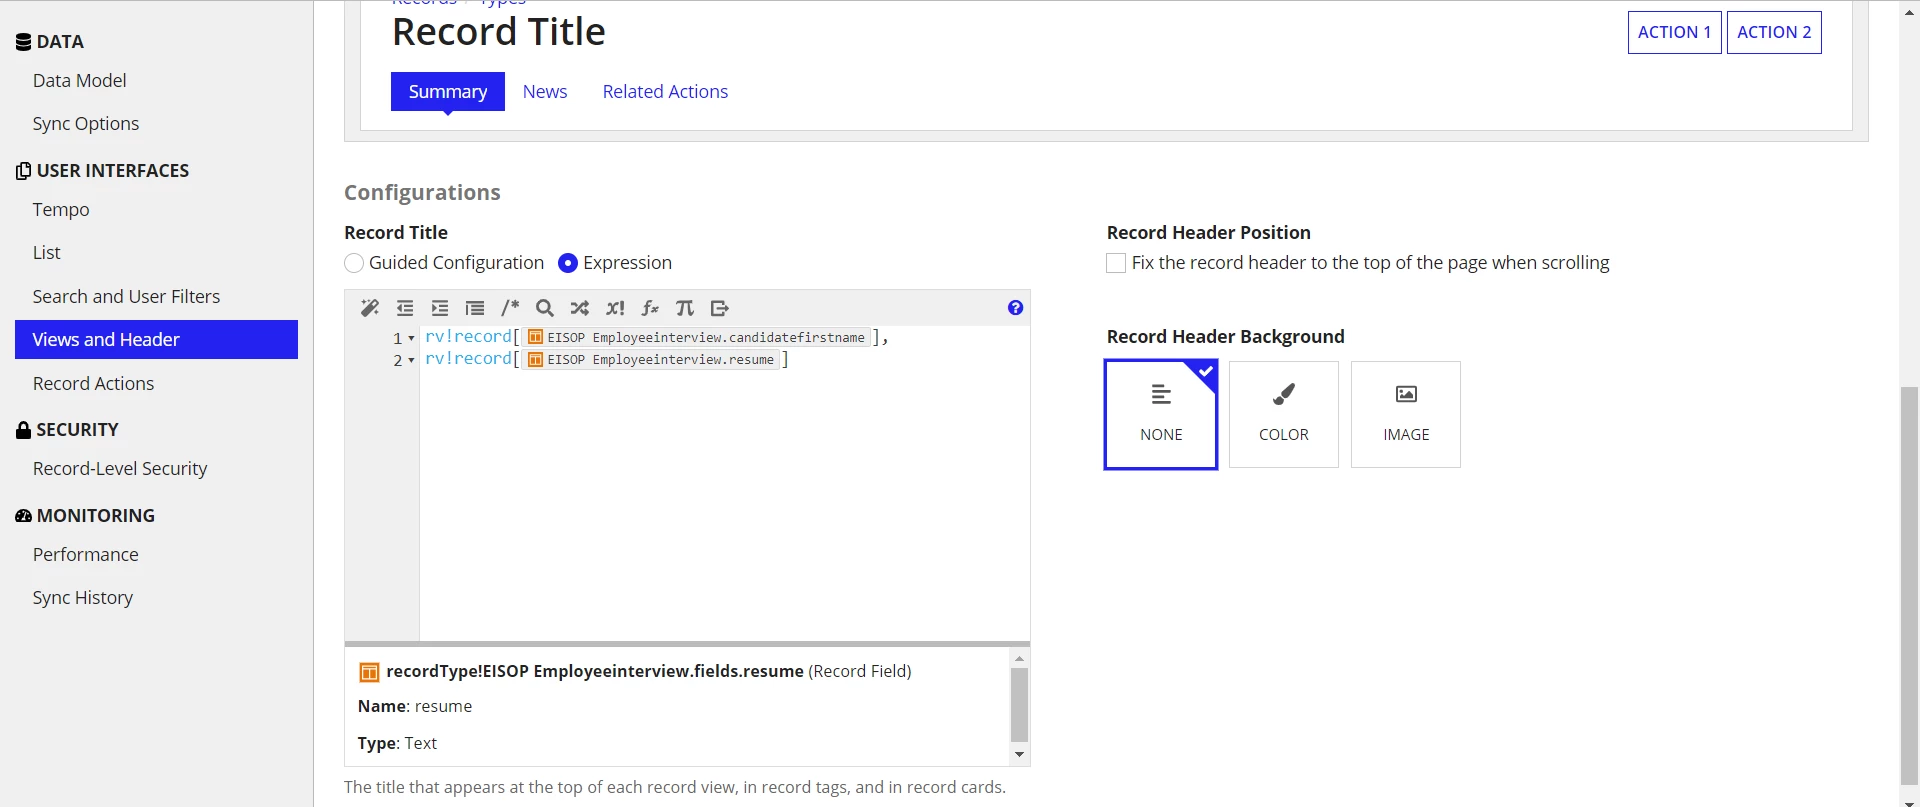Open search with the magnifier icon
The height and width of the screenshot is (807, 1920).
[545, 308]
